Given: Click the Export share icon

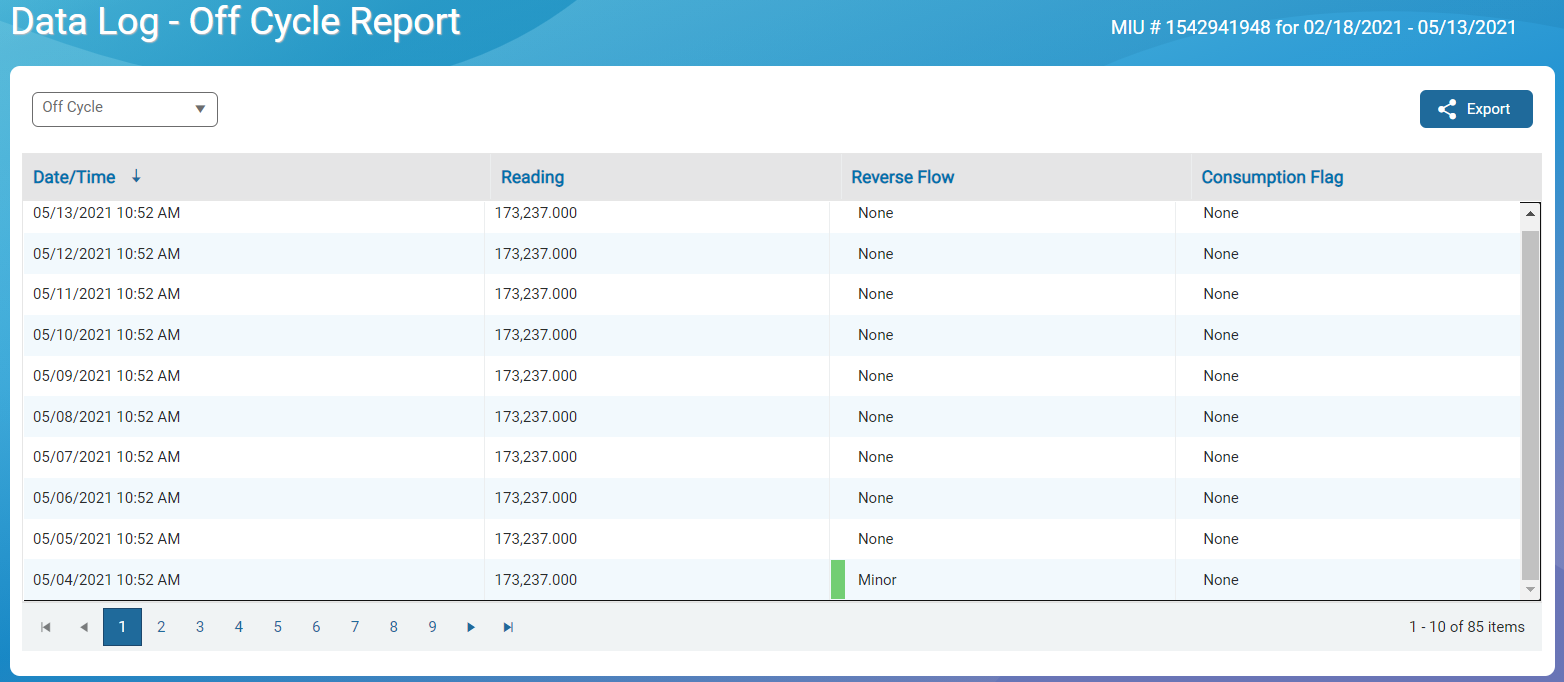Looking at the screenshot, I should tap(1447, 108).
